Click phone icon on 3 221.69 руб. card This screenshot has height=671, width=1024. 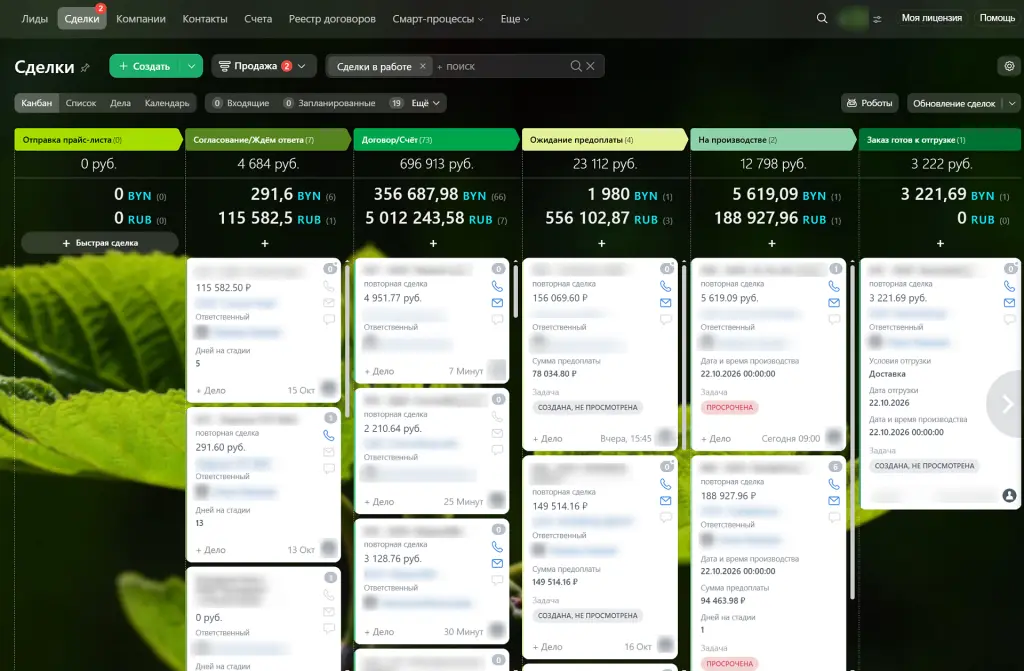pyautogui.click(x=1009, y=286)
